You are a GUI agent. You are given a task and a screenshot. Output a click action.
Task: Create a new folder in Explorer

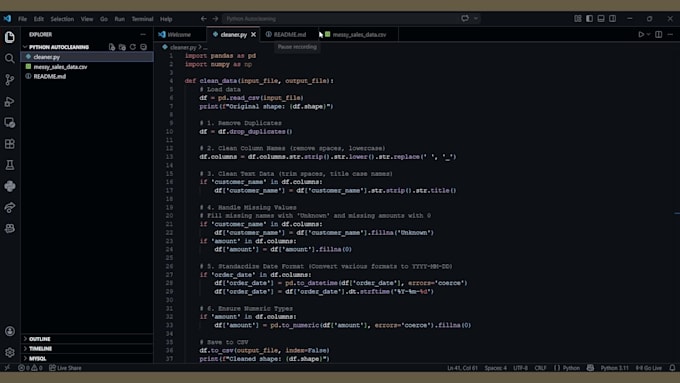click(122, 47)
